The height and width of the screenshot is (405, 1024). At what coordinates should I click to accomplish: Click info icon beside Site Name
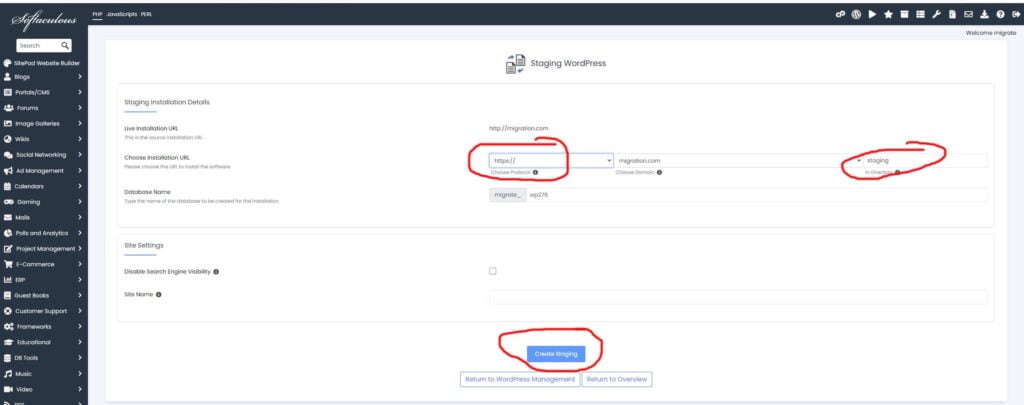pyautogui.click(x=159, y=295)
